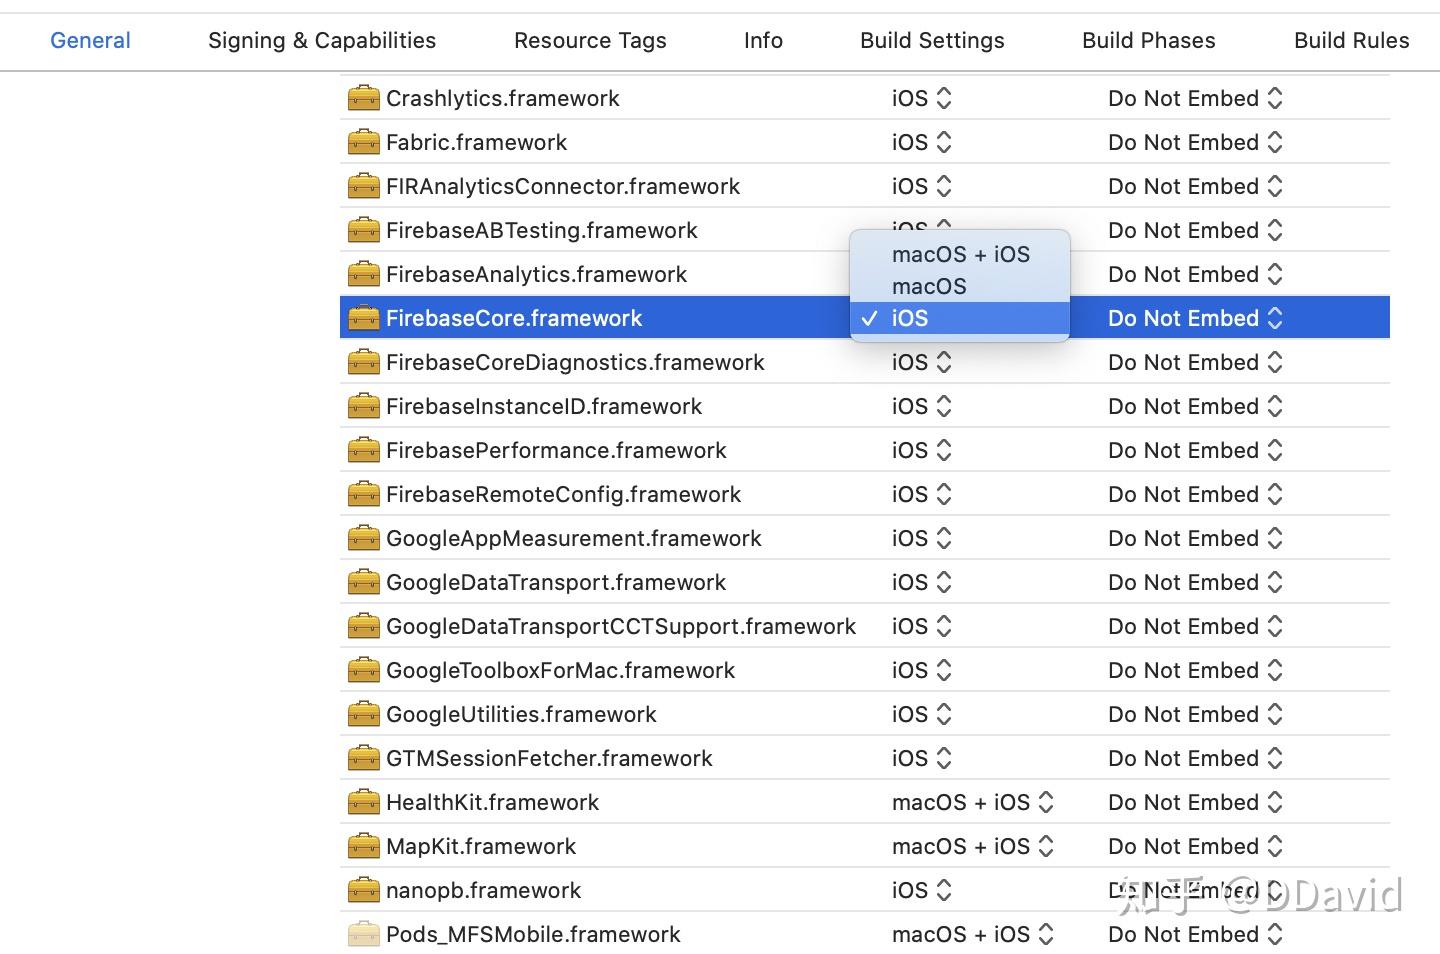Open platform dropdown for FirebaseRemoteConfig.framework

click(921, 494)
